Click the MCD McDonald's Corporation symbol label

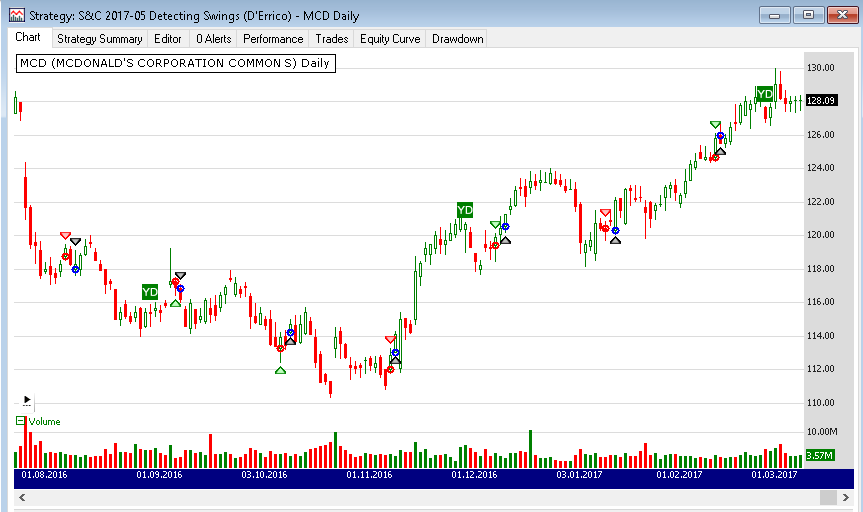point(175,63)
